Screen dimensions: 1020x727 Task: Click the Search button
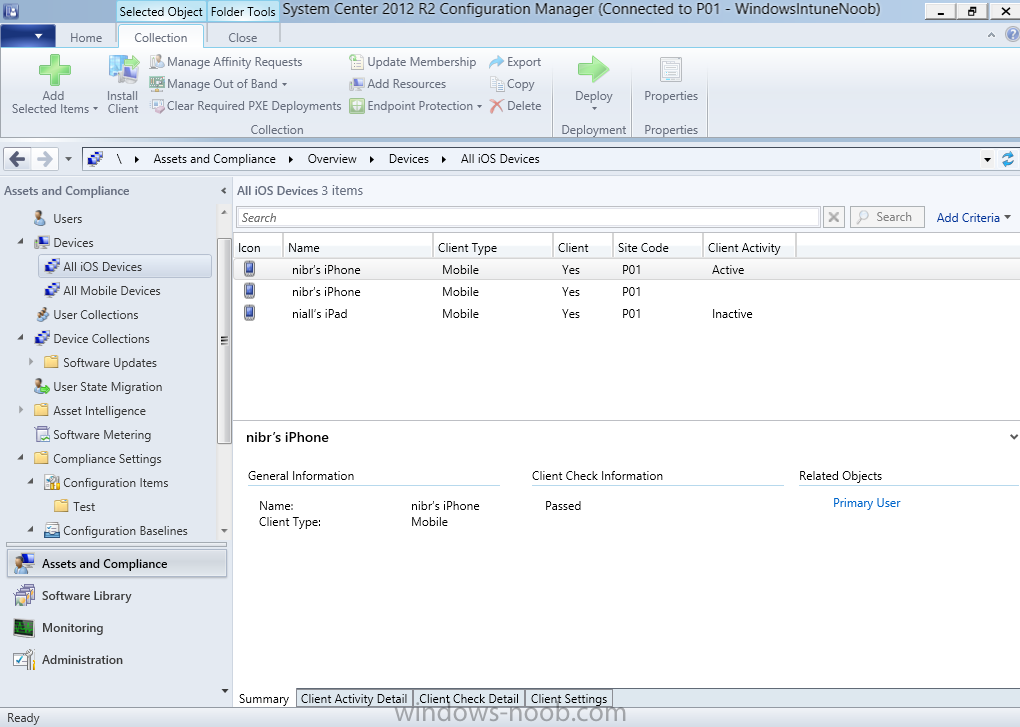point(887,217)
